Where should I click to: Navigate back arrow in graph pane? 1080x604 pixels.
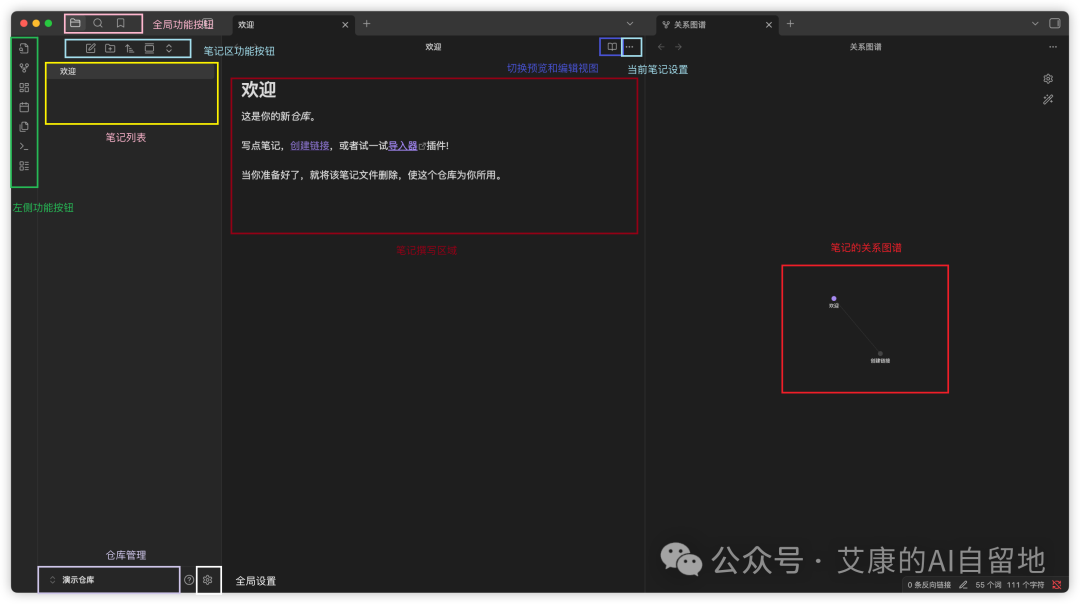[x=661, y=47]
